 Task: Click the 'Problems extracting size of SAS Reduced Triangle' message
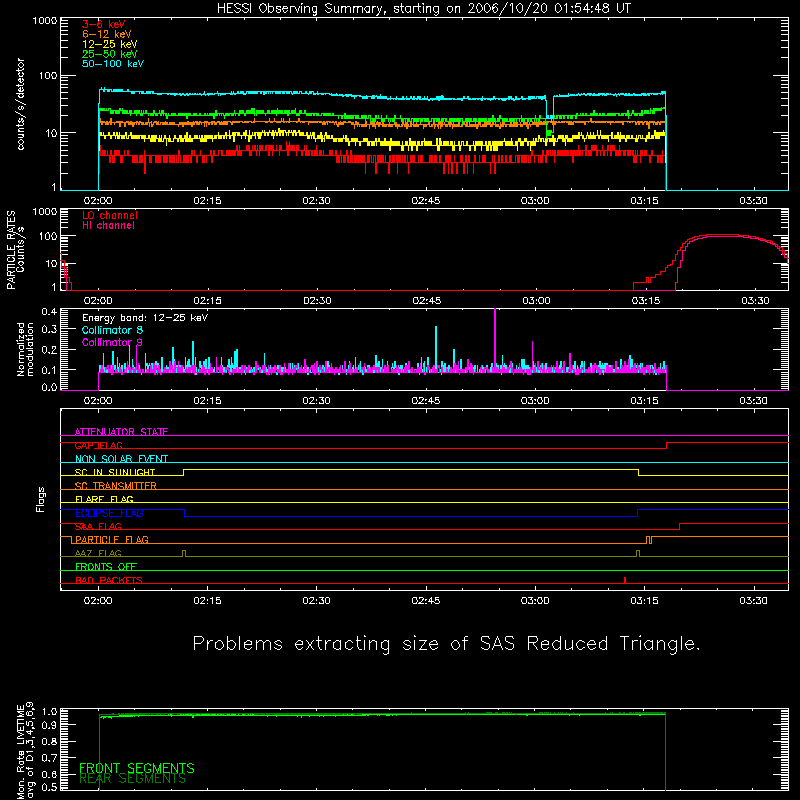coord(446,644)
